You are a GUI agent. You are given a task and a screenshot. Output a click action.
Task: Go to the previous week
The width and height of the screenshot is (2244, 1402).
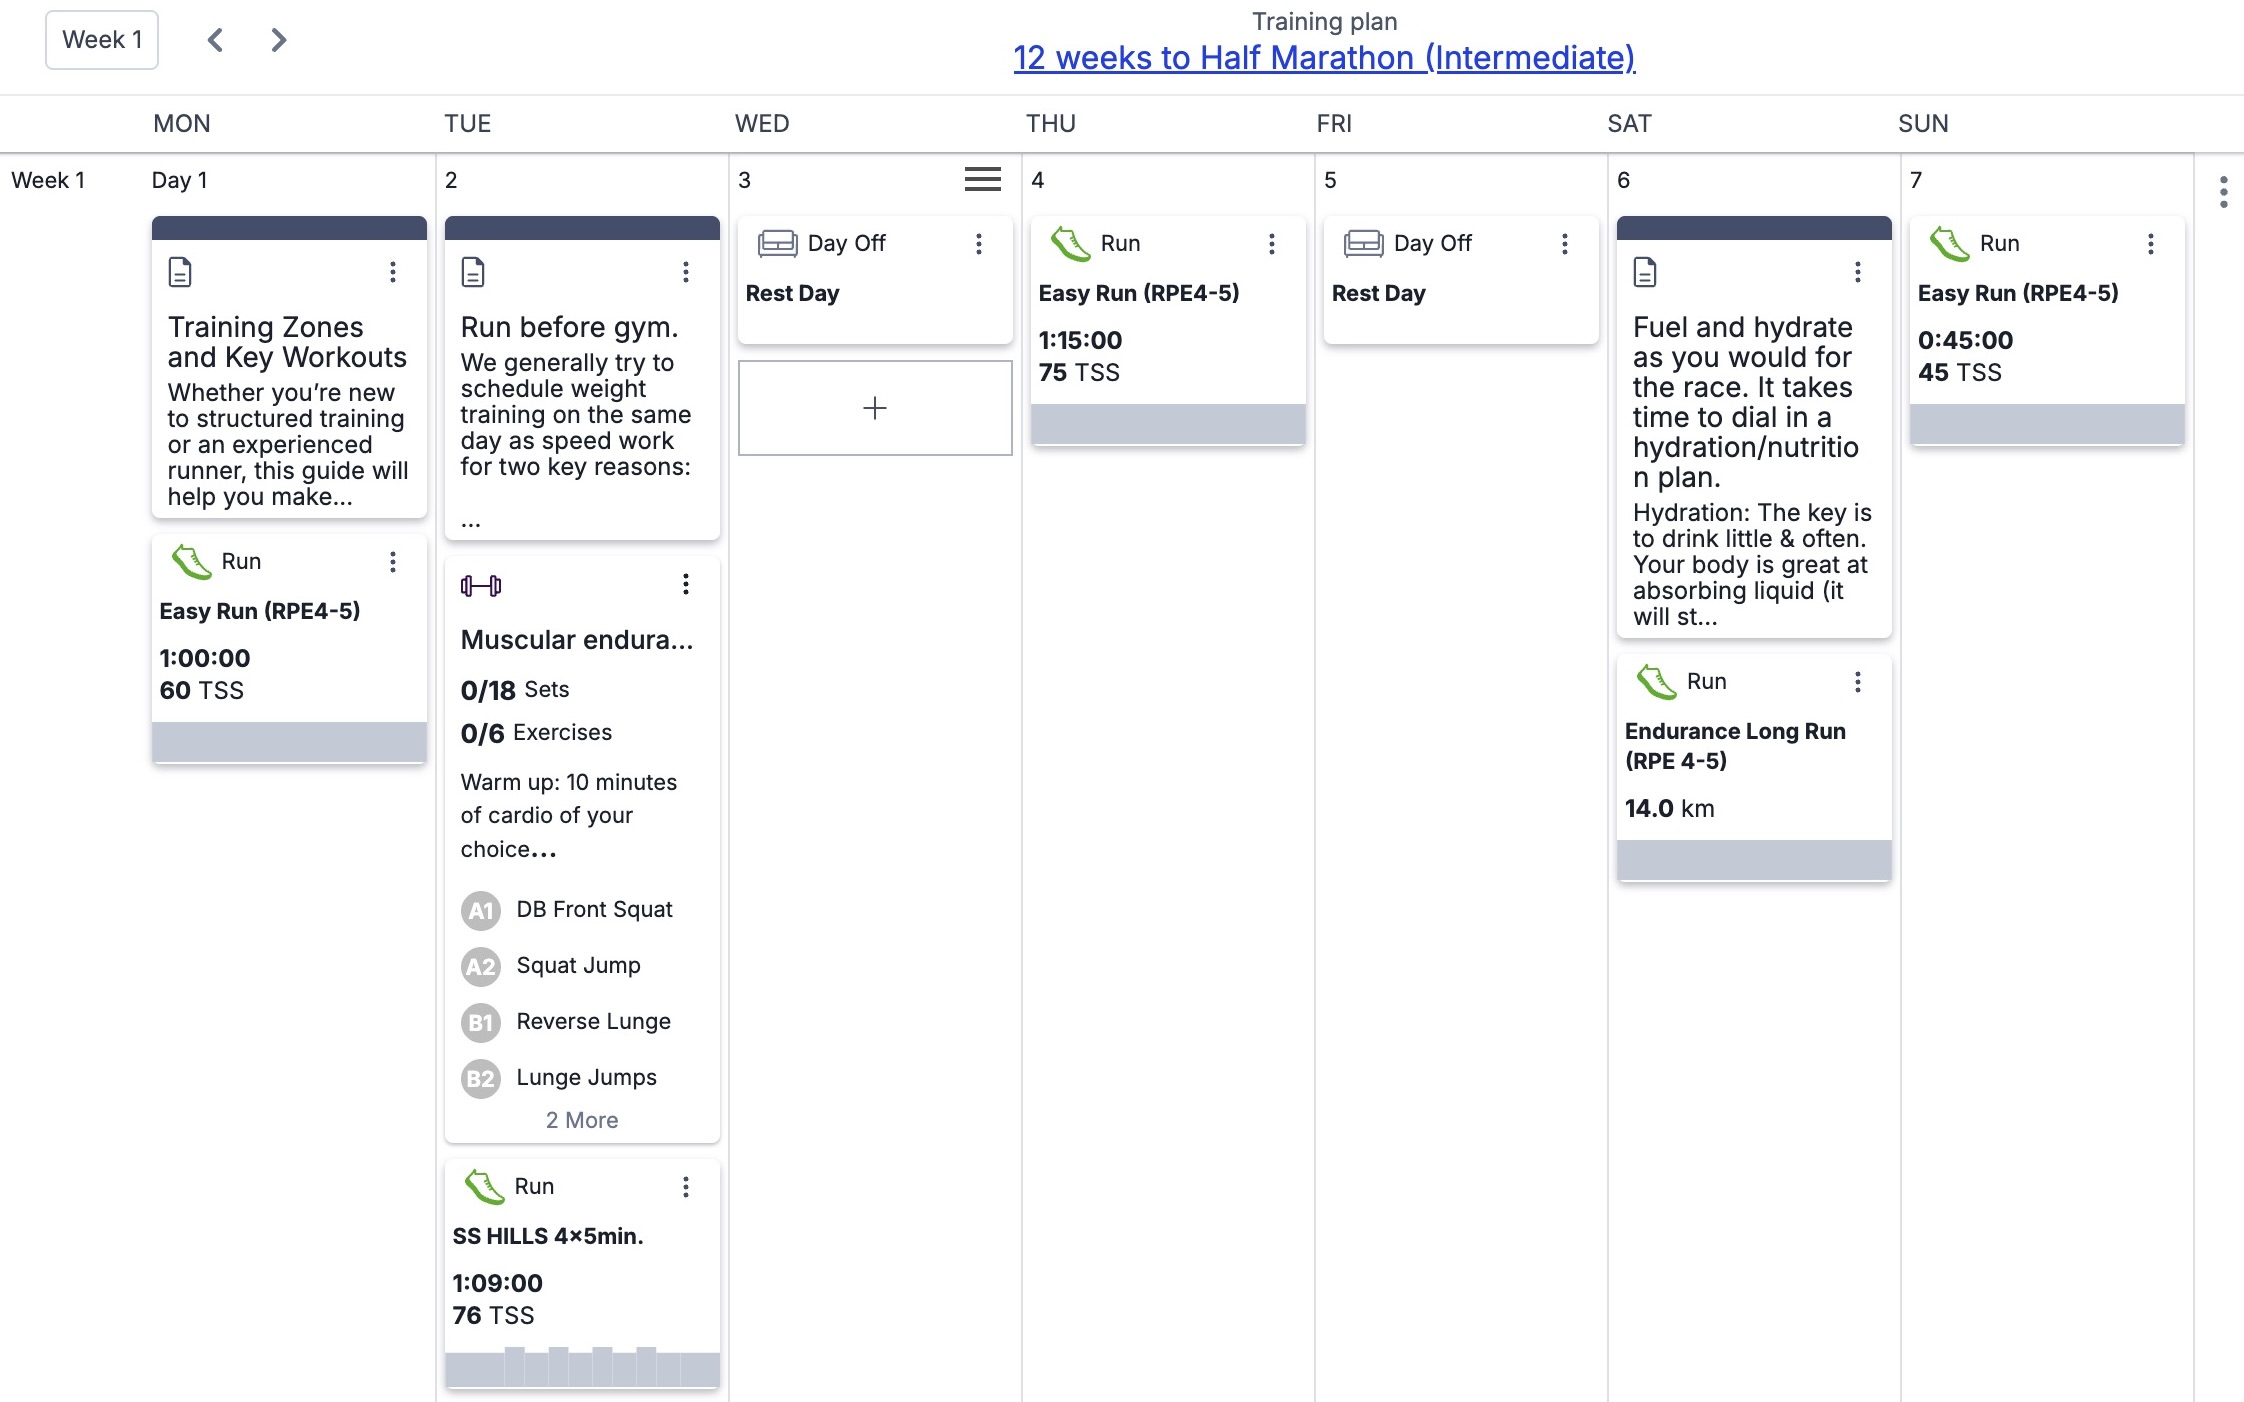215,40
